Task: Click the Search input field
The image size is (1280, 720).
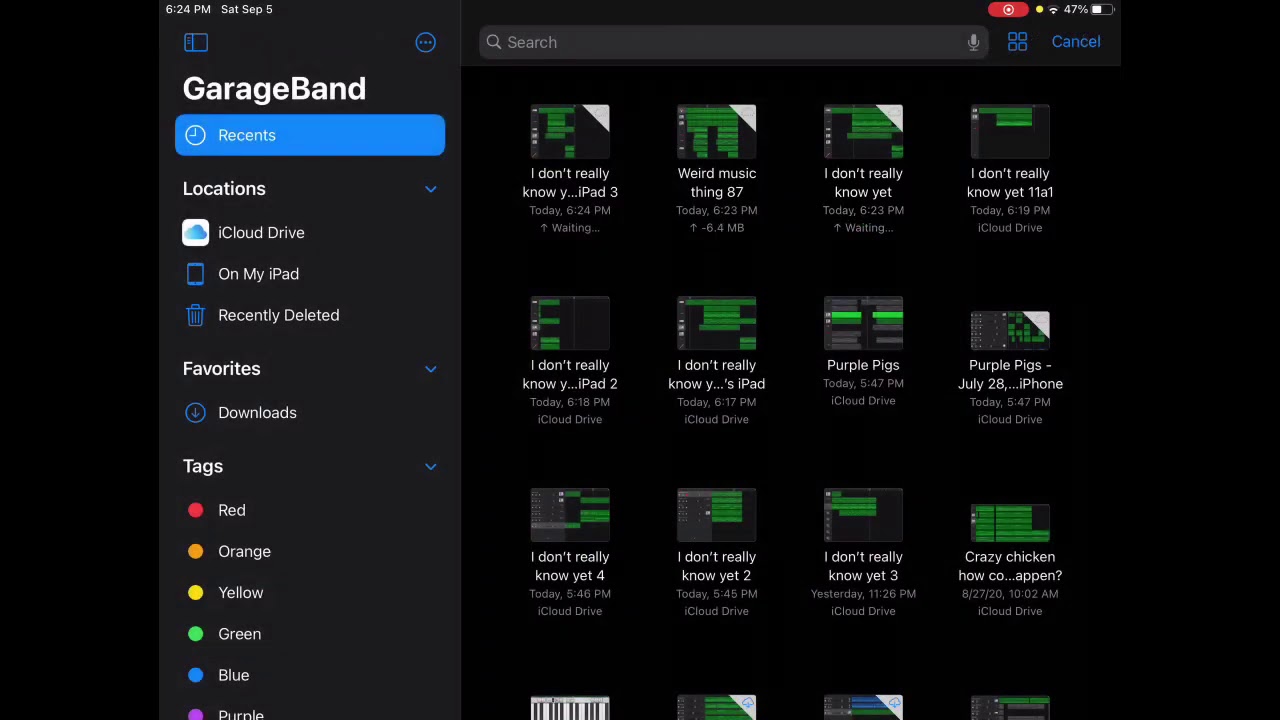Action: pos(733,42)
